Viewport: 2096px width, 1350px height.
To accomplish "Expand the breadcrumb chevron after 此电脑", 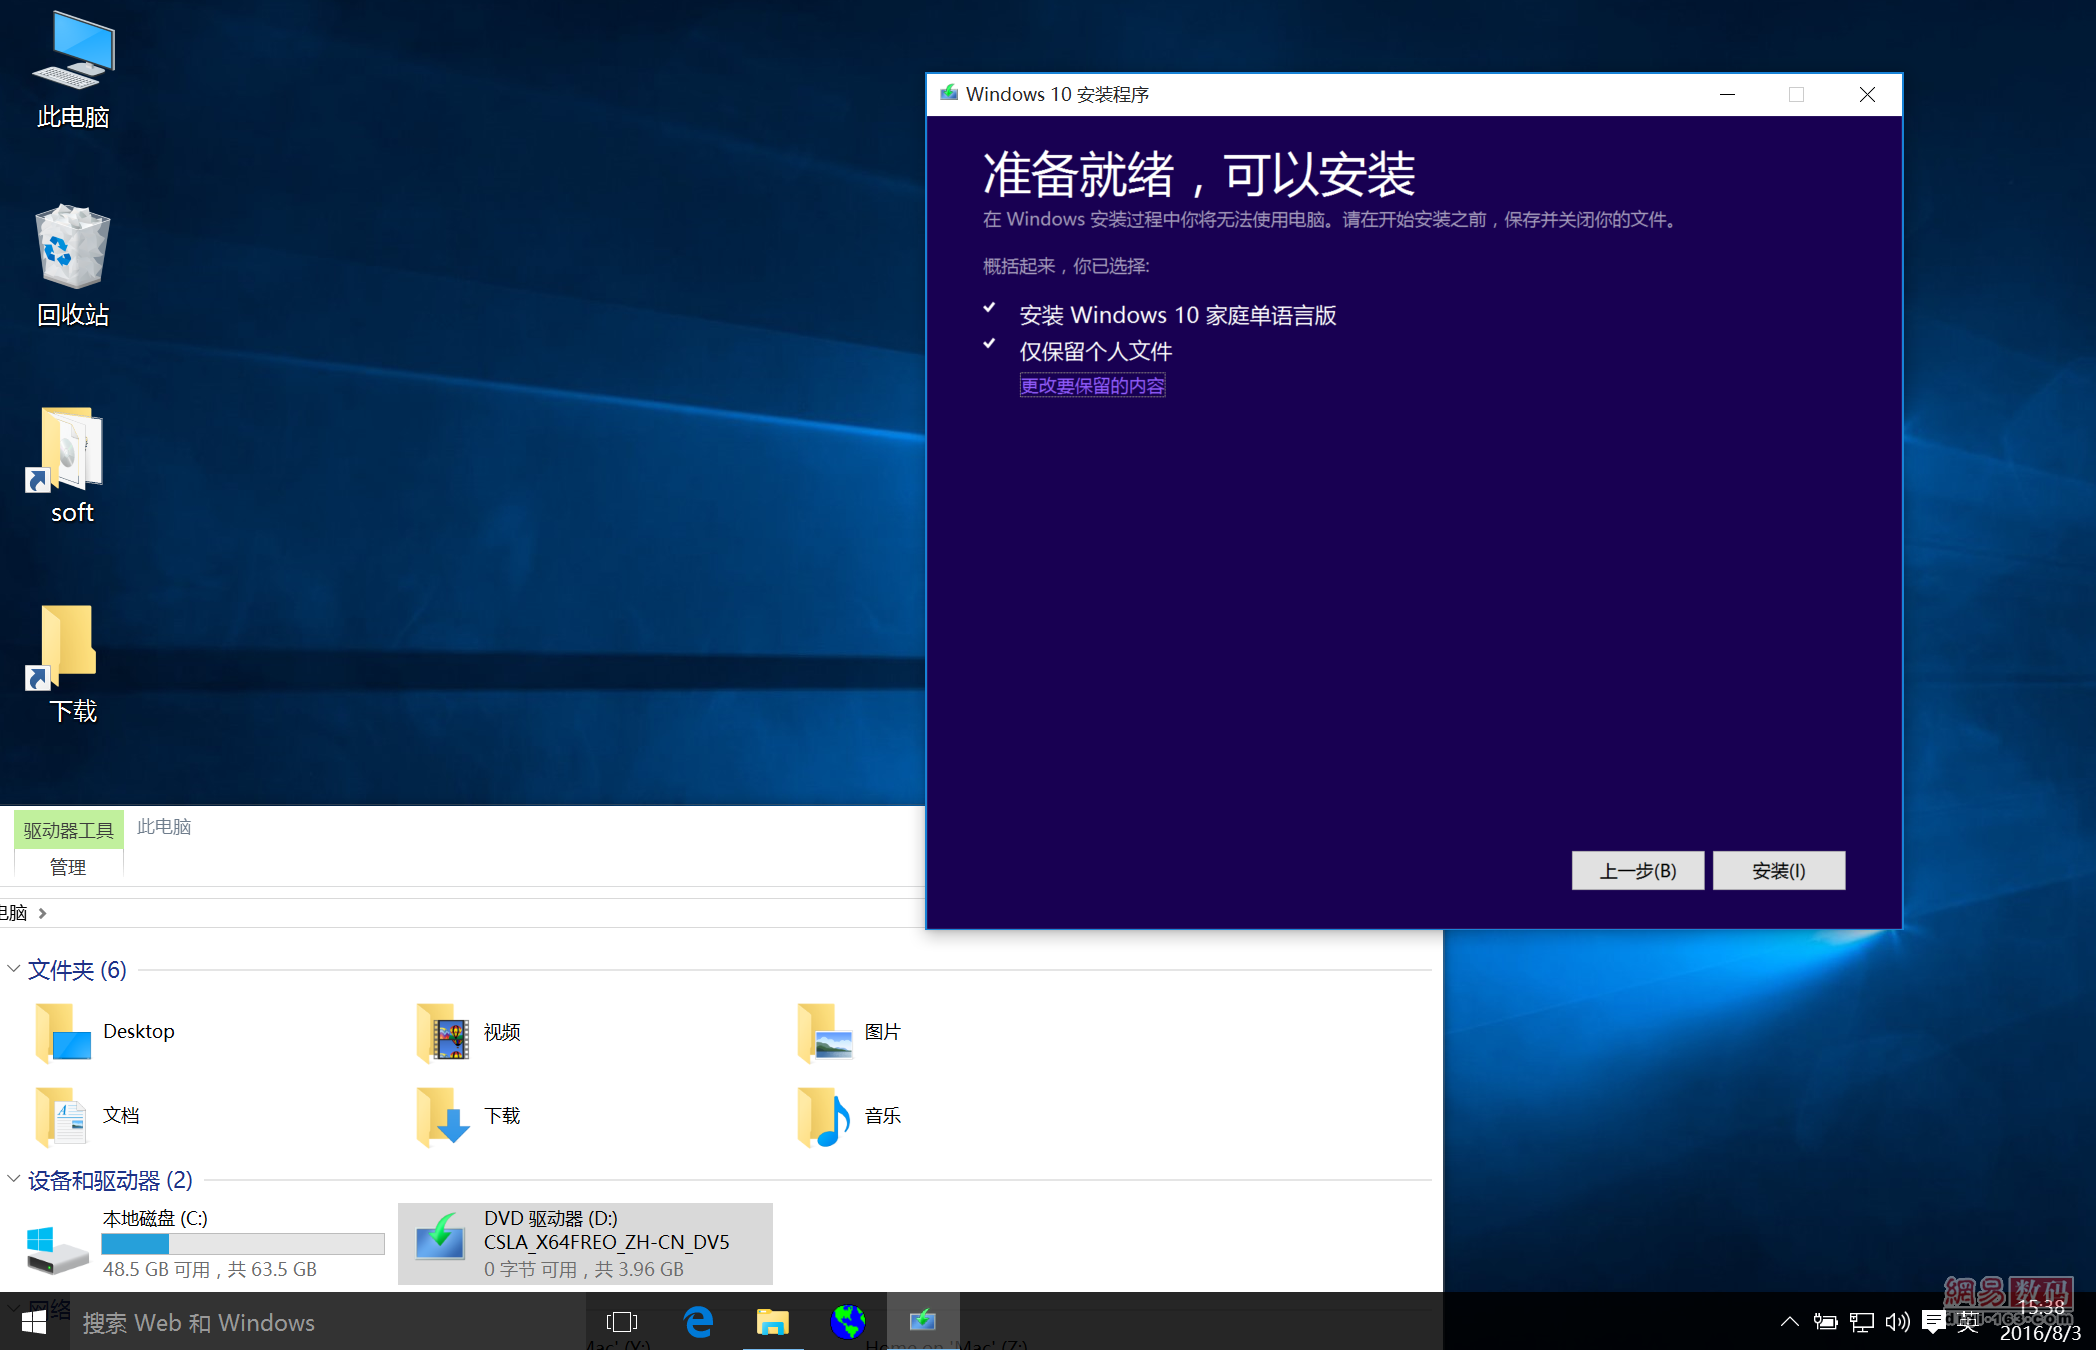I will pos(42,913).
